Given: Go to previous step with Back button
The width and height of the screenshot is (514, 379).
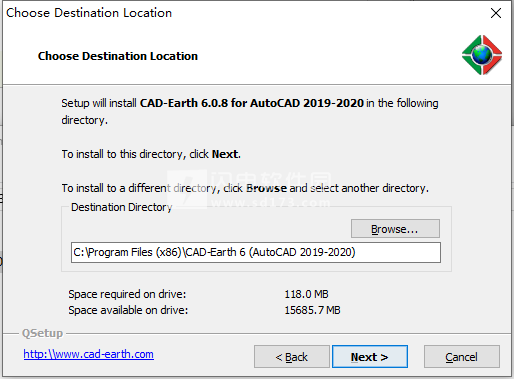Looking at the screenshot, I should [x=292, y=357].
